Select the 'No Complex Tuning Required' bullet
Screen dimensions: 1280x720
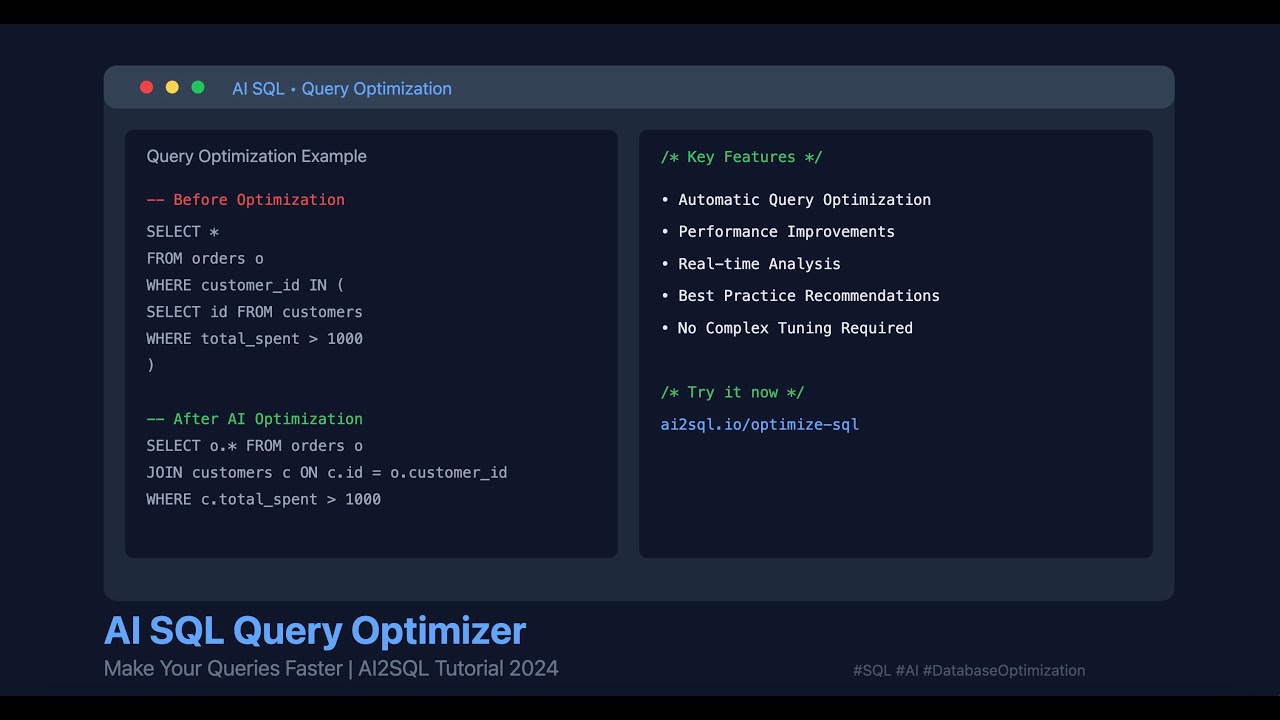pos(787,328)
